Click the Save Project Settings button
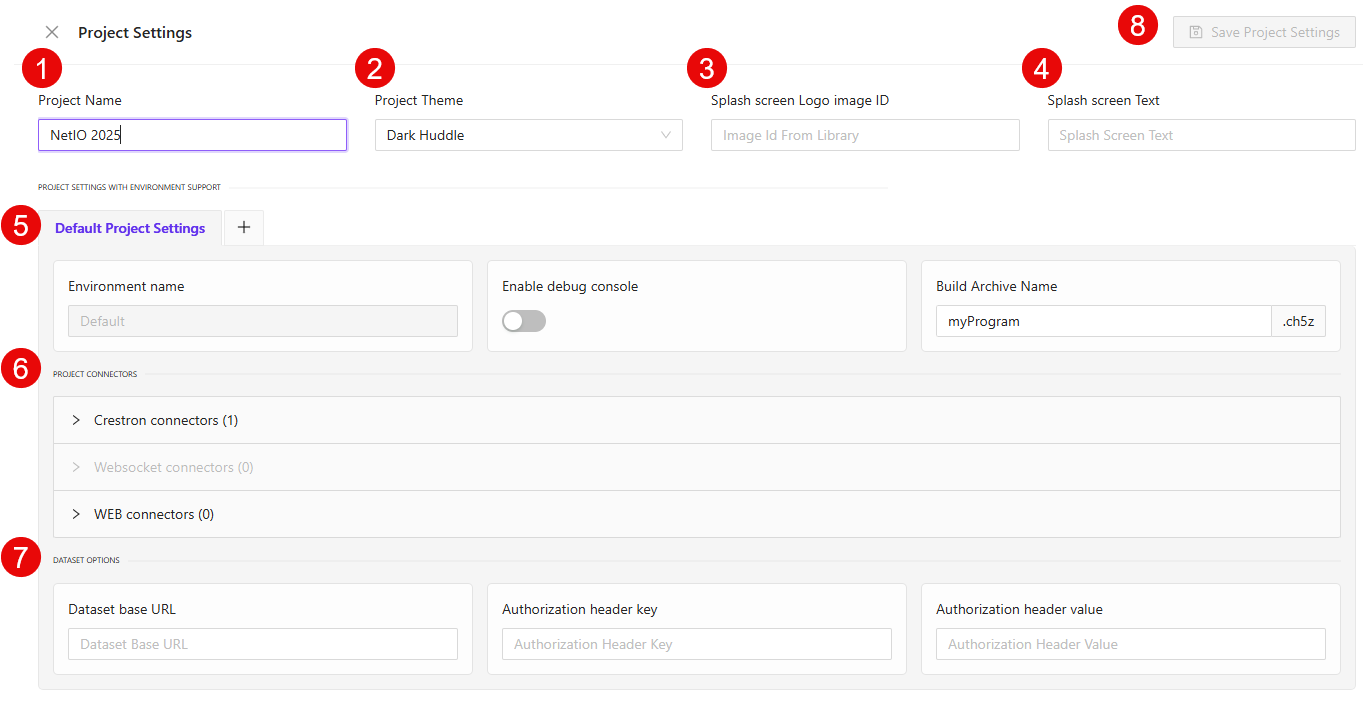The width and height of the screenshot is (1363, 714). [x=1263, y=31]
